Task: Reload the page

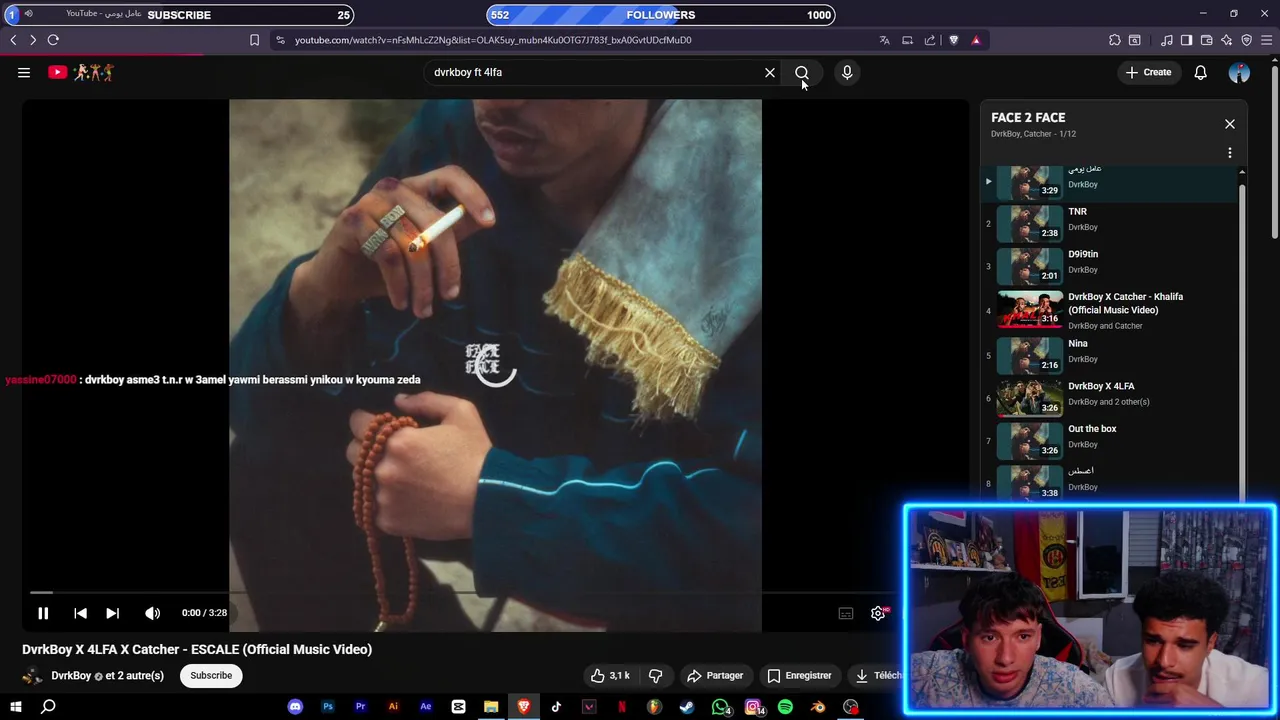Action: click(53, 40)
